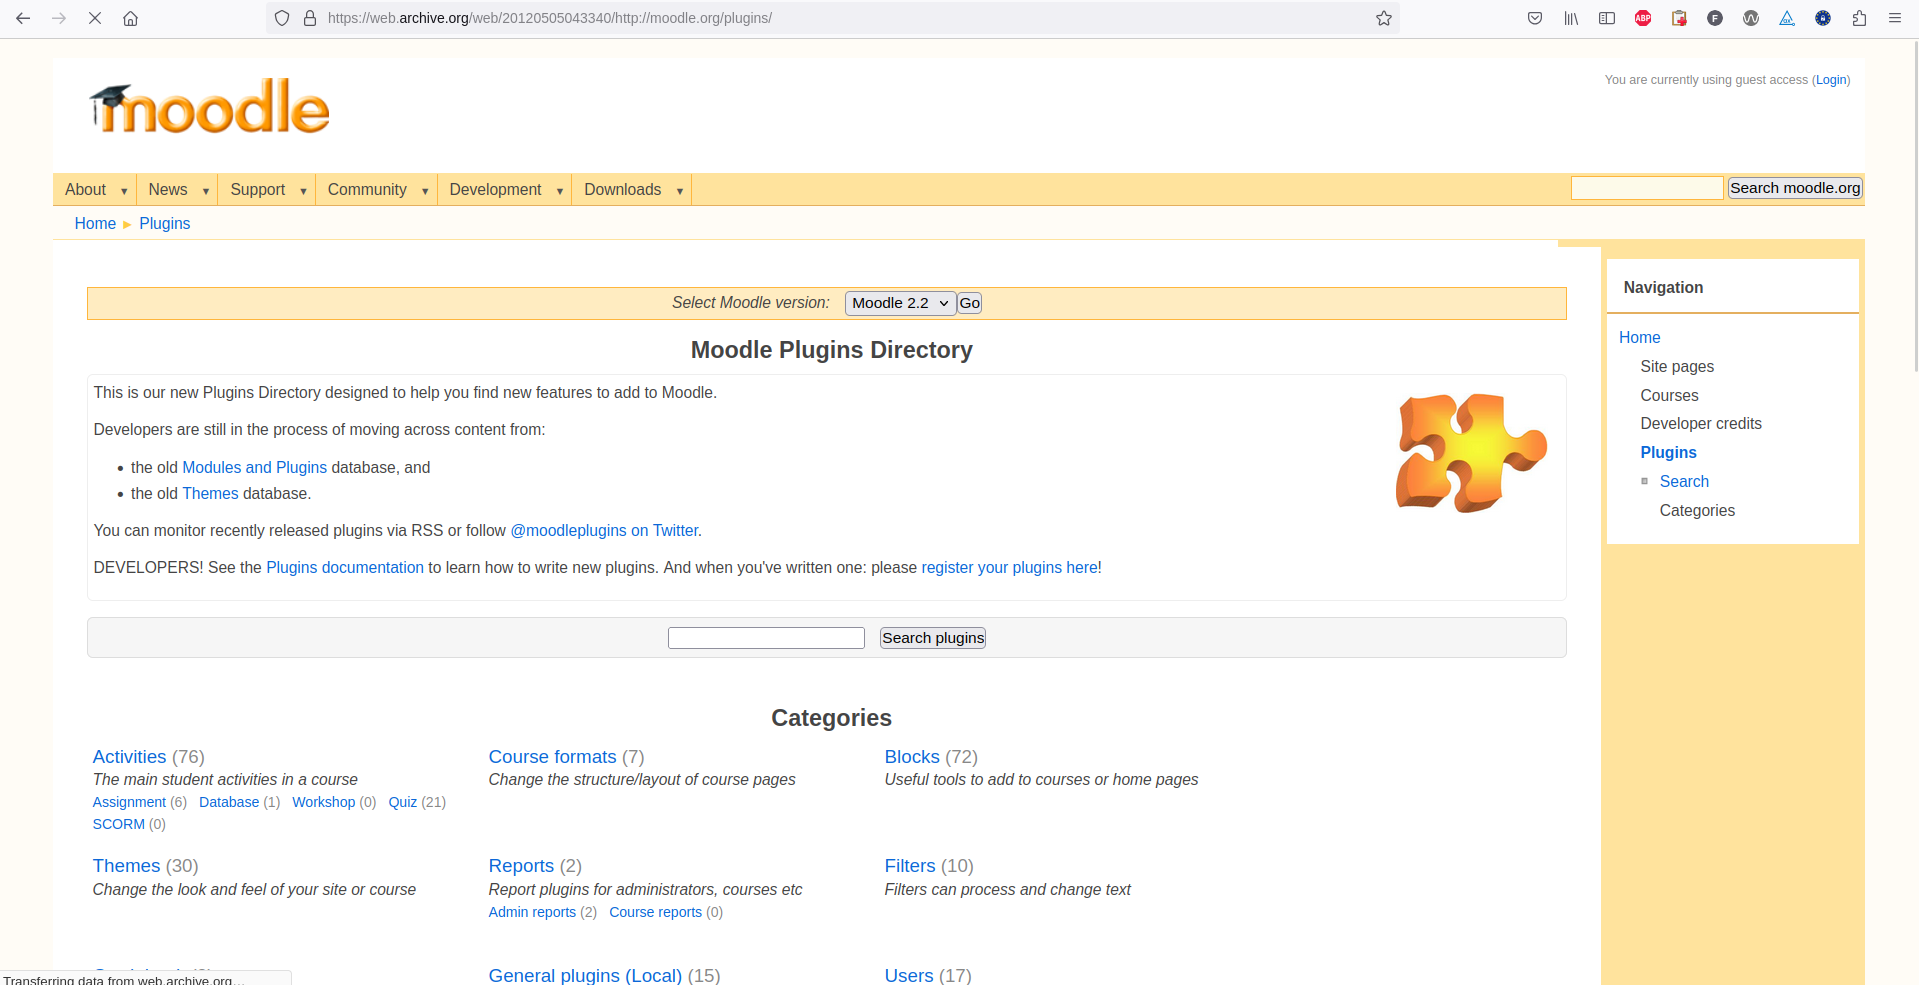Click Home in the breadcrumb
The height and width of the screenshot is (985, 1919).
pos(95,224)
